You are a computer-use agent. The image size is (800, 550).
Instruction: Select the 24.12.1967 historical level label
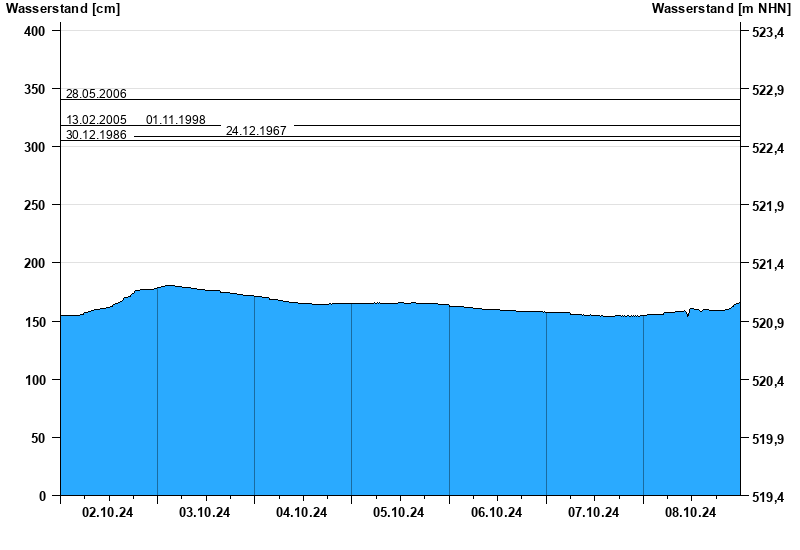pyautogui.click(x=256, y=131)
